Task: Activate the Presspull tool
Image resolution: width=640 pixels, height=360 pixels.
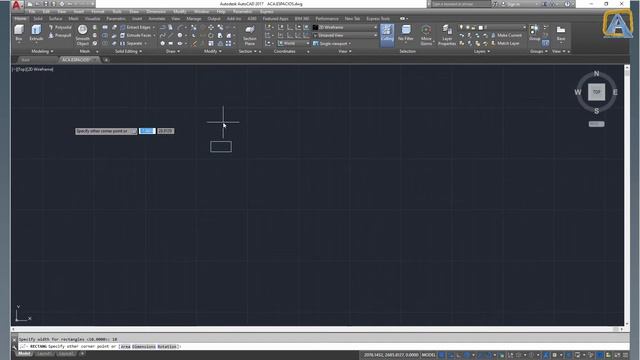Action: click(x=60, y=36)
